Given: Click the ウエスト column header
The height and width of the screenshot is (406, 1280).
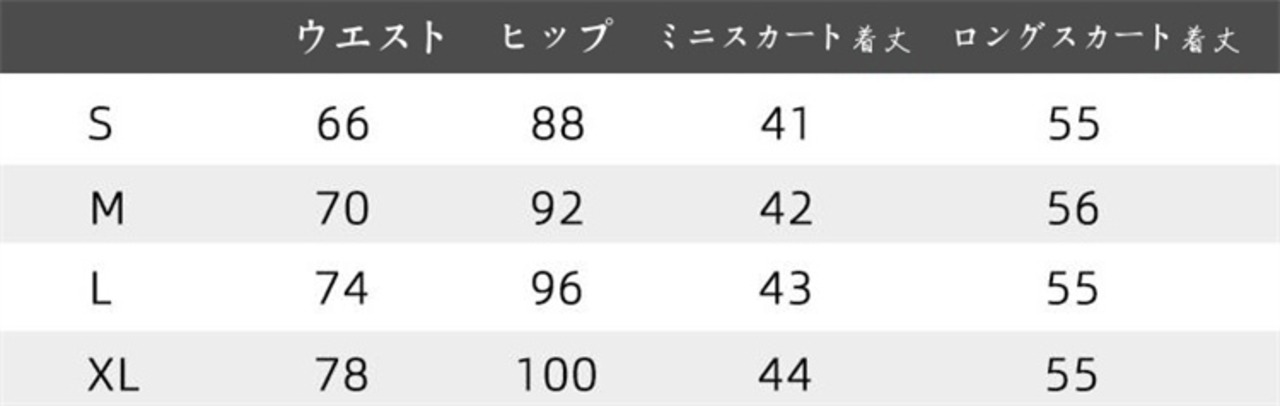Looking at the screenshot, I should 371,37.
